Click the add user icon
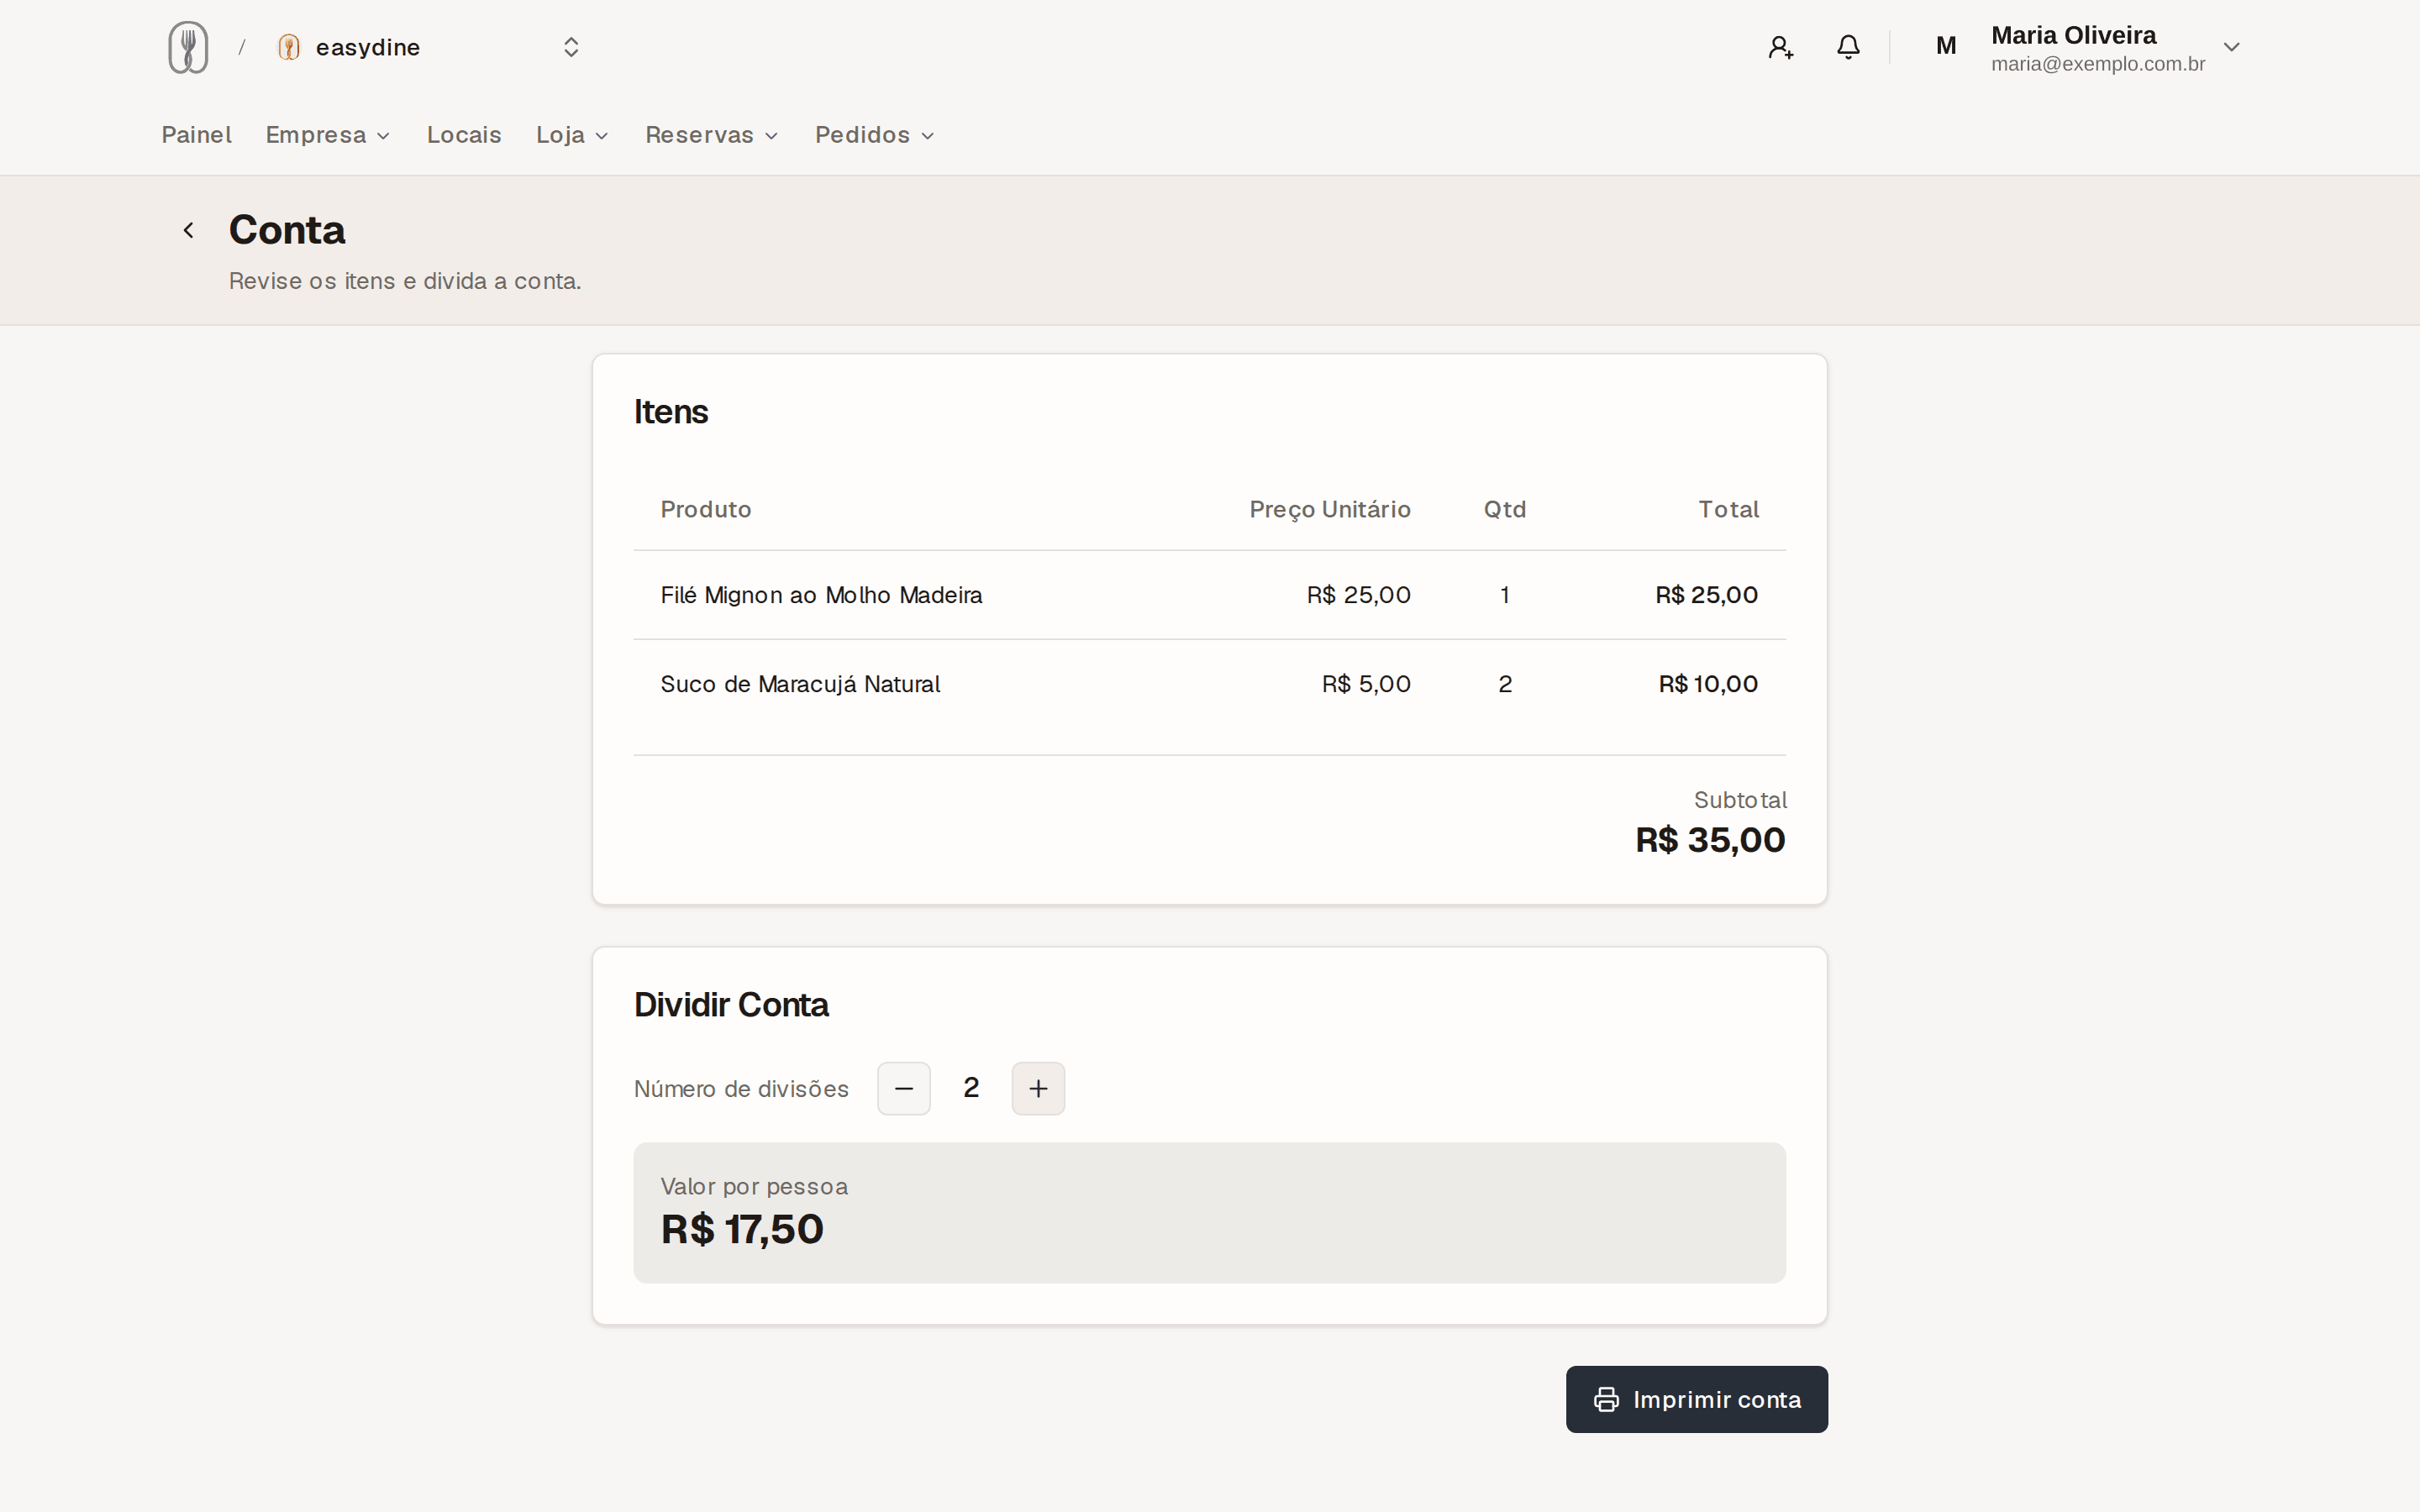 [1780, 47]
